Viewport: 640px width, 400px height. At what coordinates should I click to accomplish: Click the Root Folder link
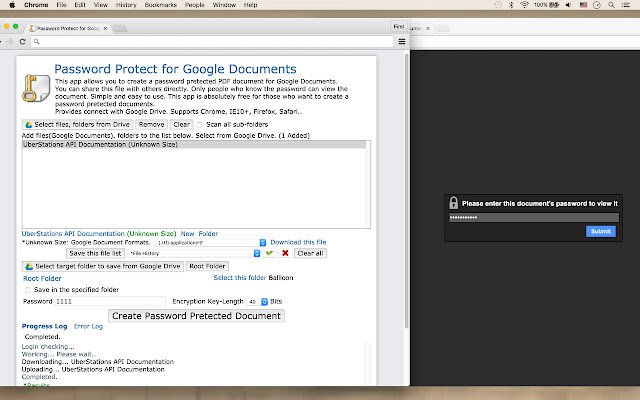pos(42,278)
